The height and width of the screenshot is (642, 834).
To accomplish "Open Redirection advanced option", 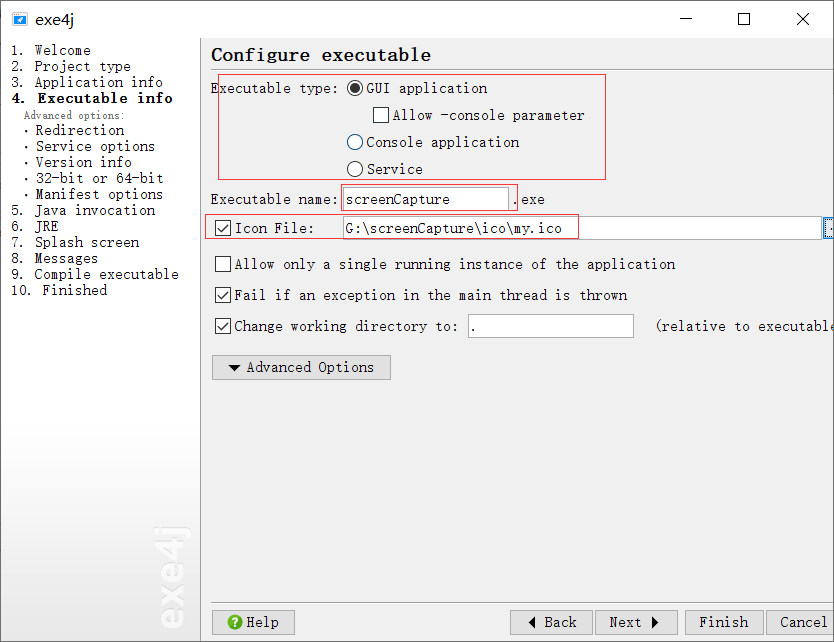I will point(80,130).
